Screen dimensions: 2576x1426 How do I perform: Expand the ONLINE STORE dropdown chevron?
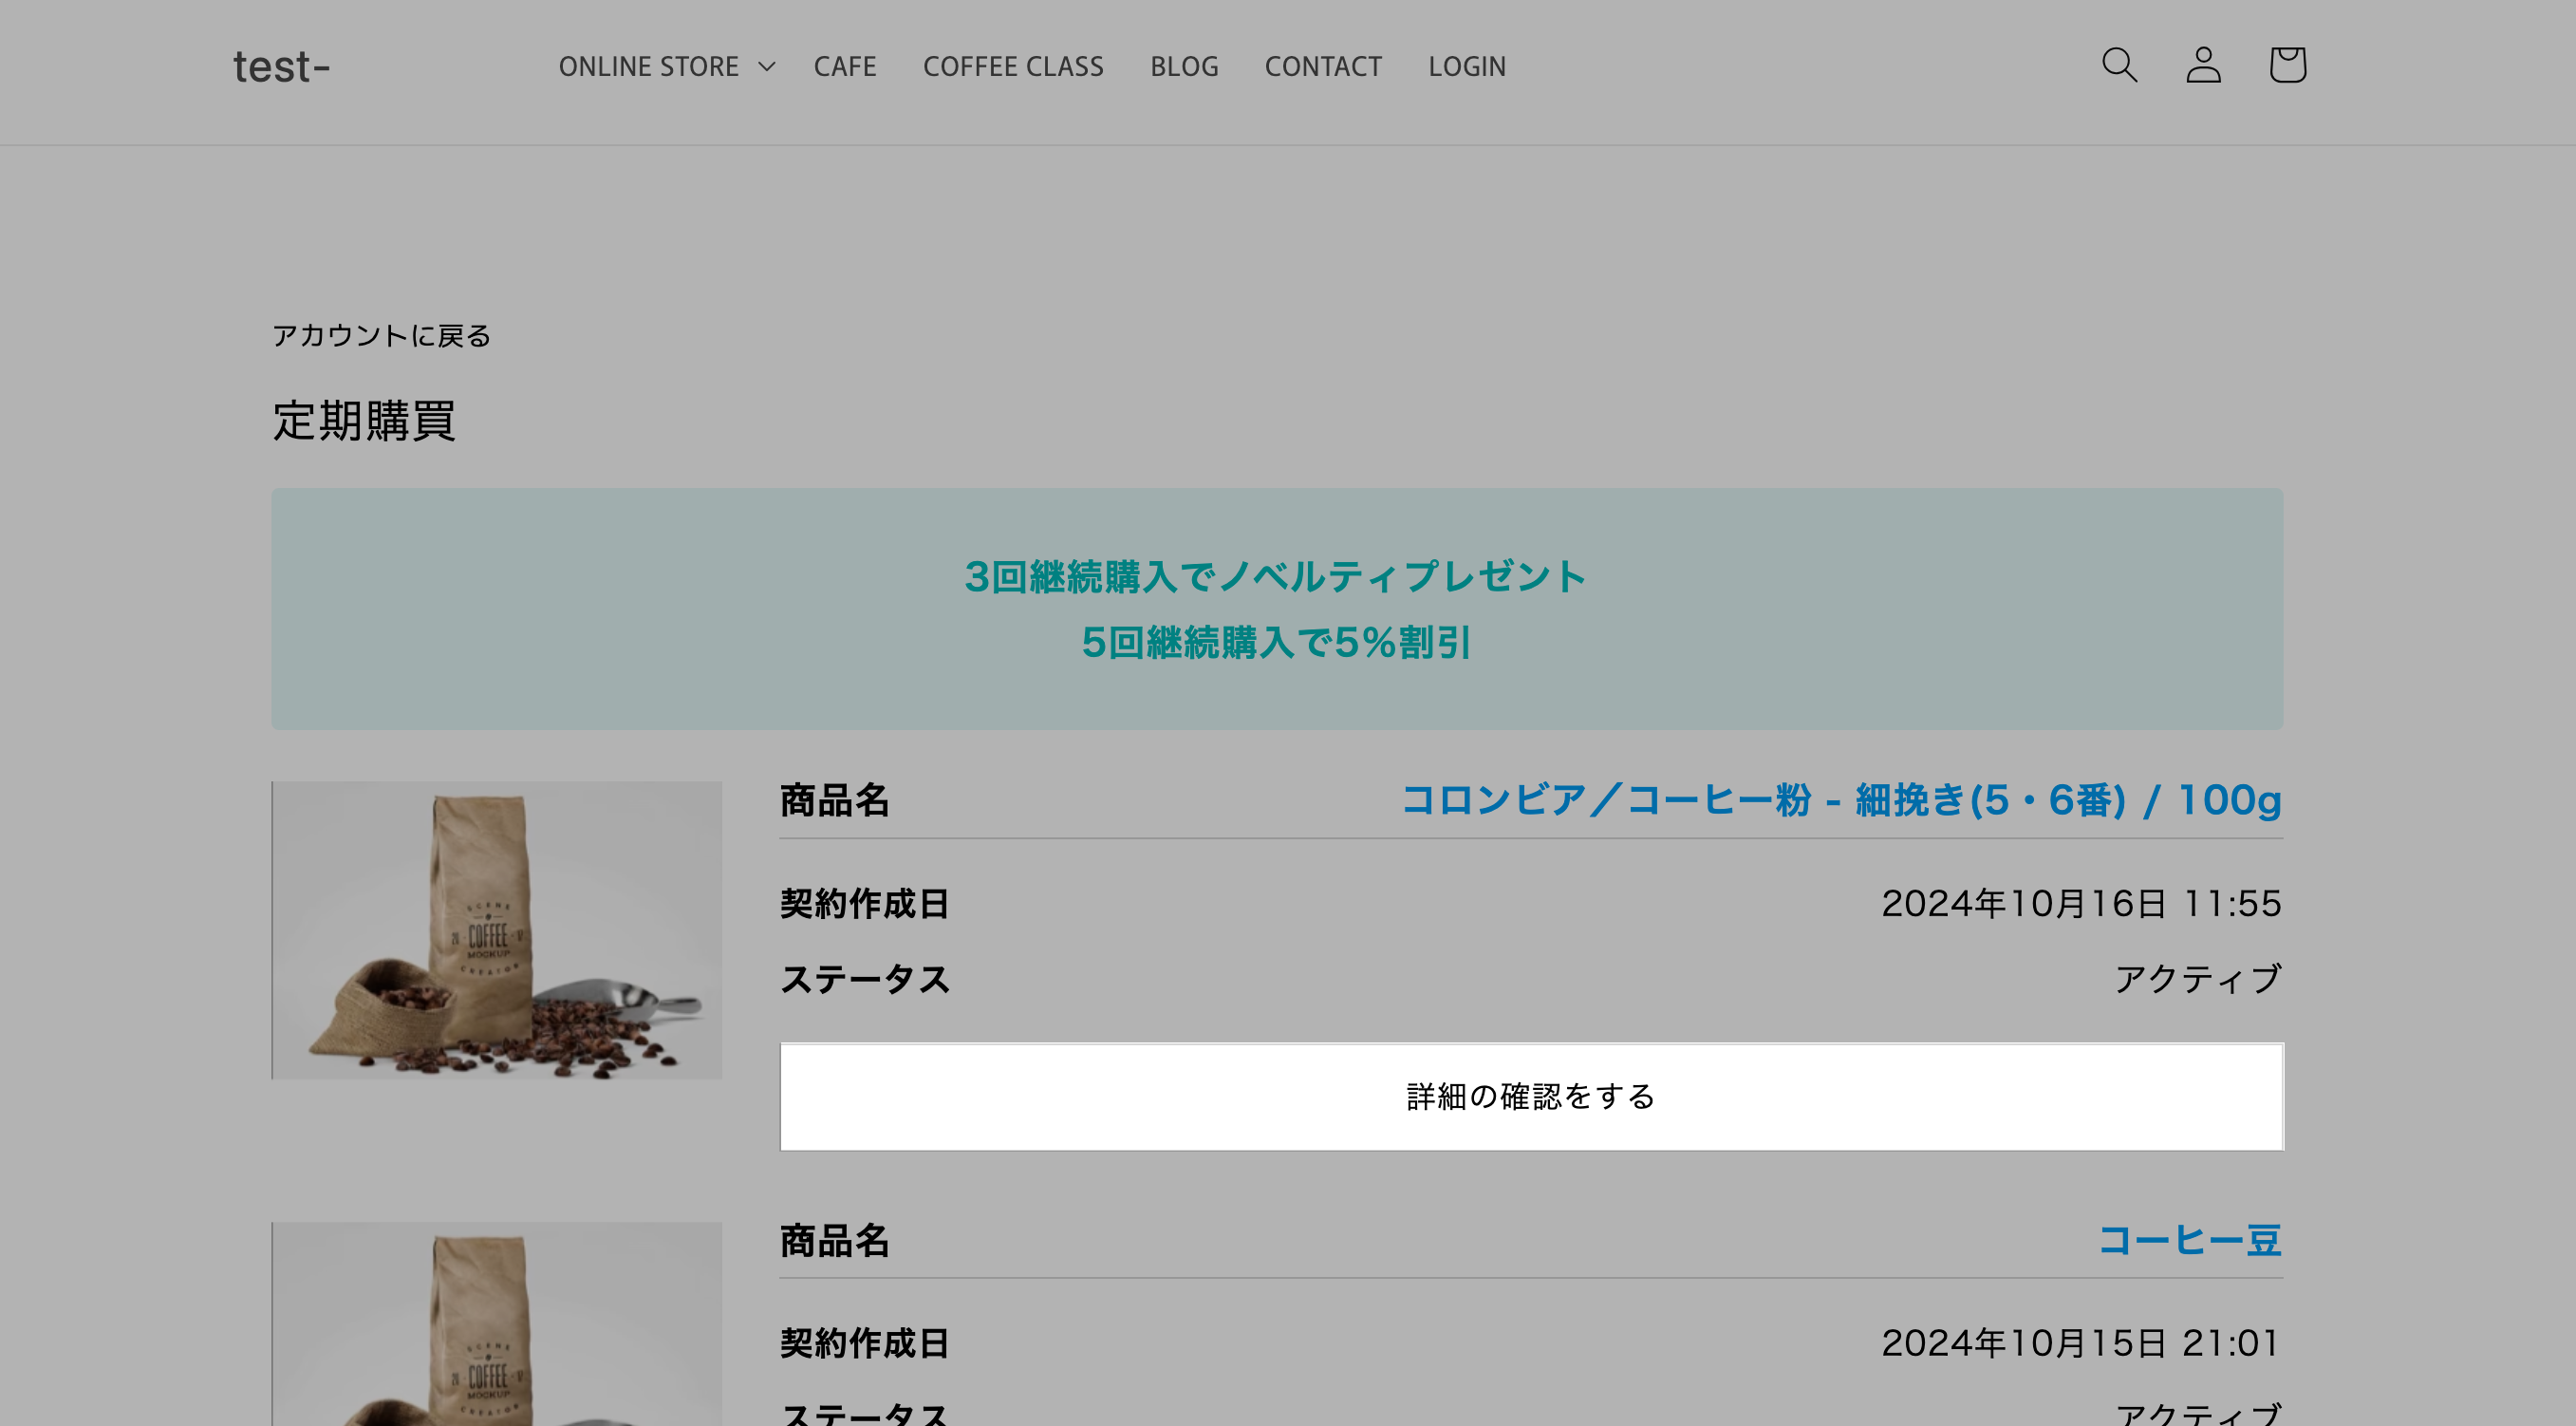pos(767,67)
